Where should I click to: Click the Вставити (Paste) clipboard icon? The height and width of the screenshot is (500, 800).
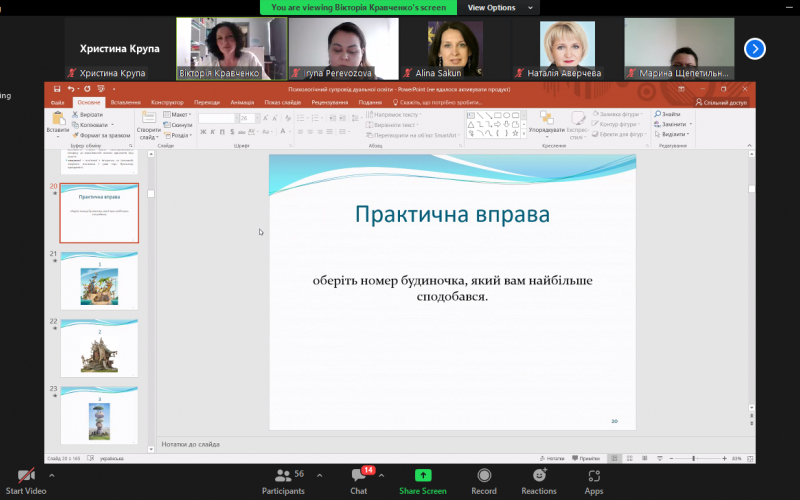[x=58, y=118]
